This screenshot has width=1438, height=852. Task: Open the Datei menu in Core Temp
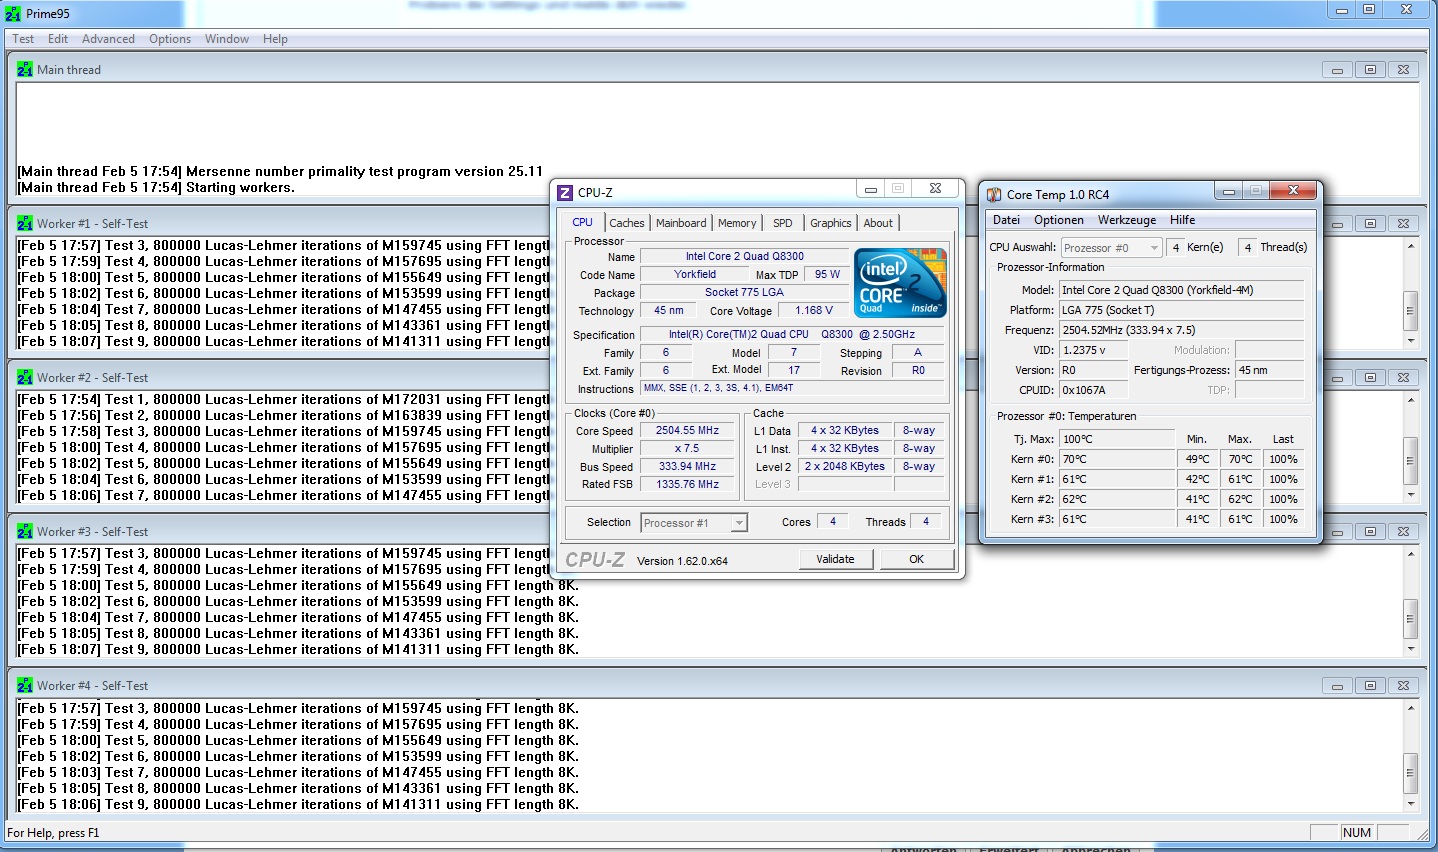[1006, 220]
